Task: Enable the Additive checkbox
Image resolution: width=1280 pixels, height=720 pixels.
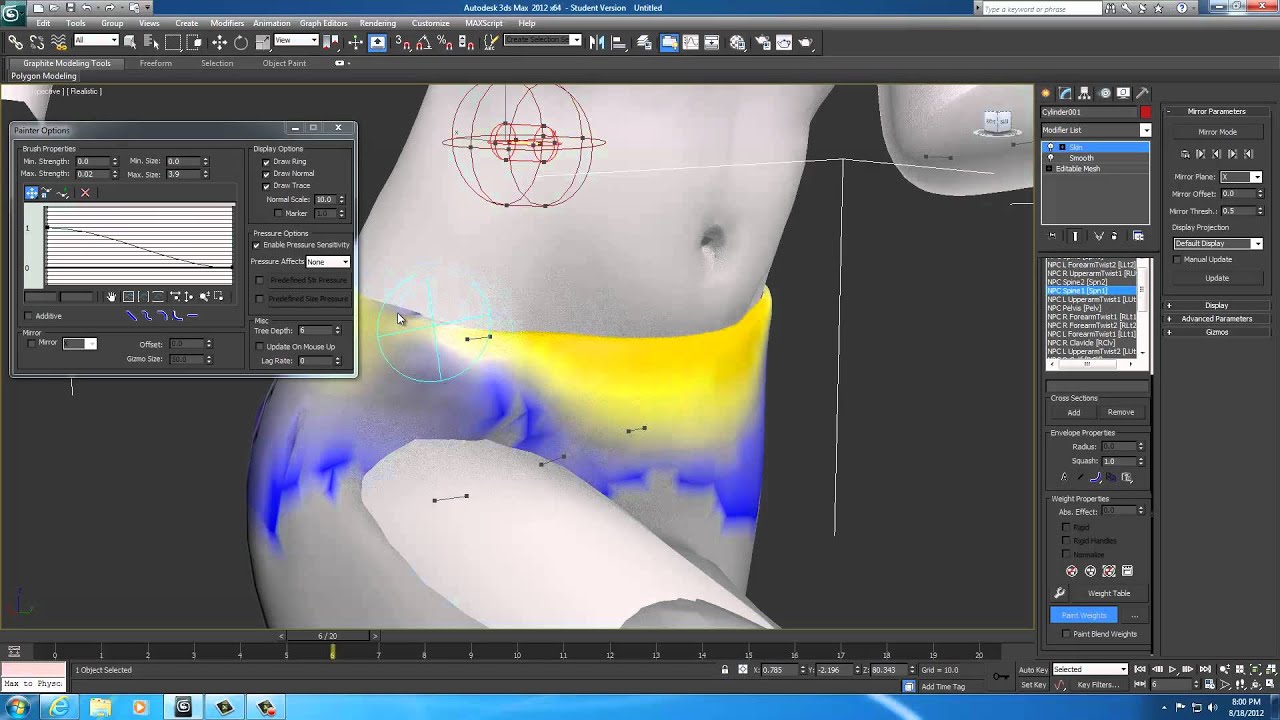Action: (x=28, y=316)
